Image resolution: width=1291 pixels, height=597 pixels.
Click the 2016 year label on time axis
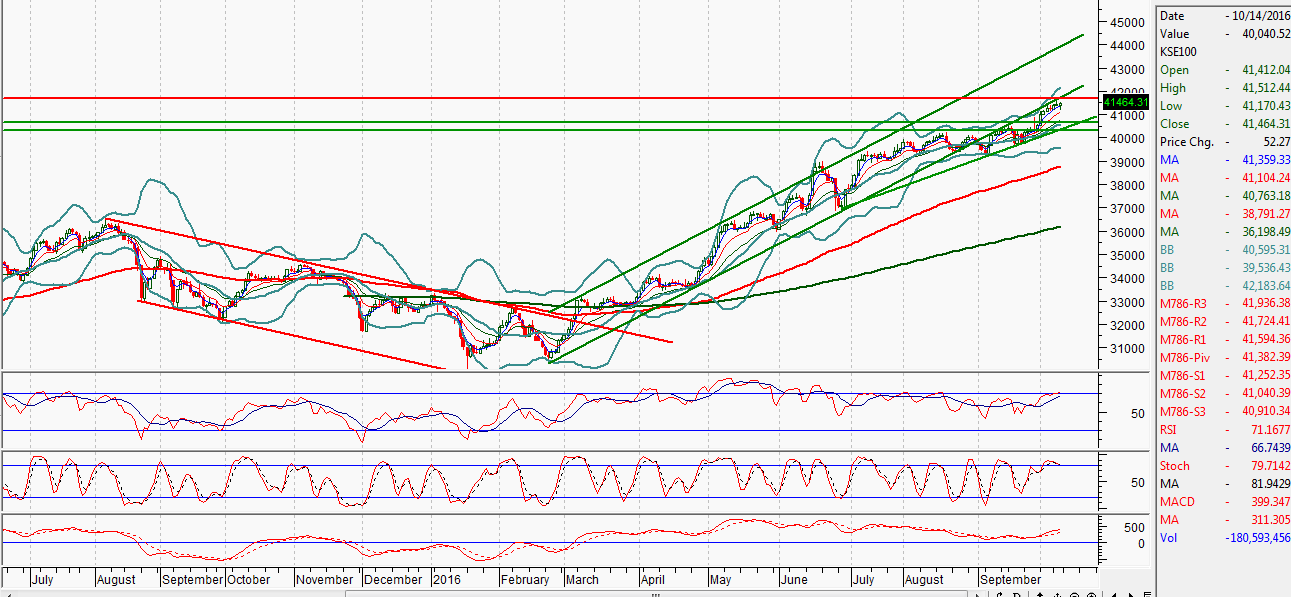tap(446, 579)
